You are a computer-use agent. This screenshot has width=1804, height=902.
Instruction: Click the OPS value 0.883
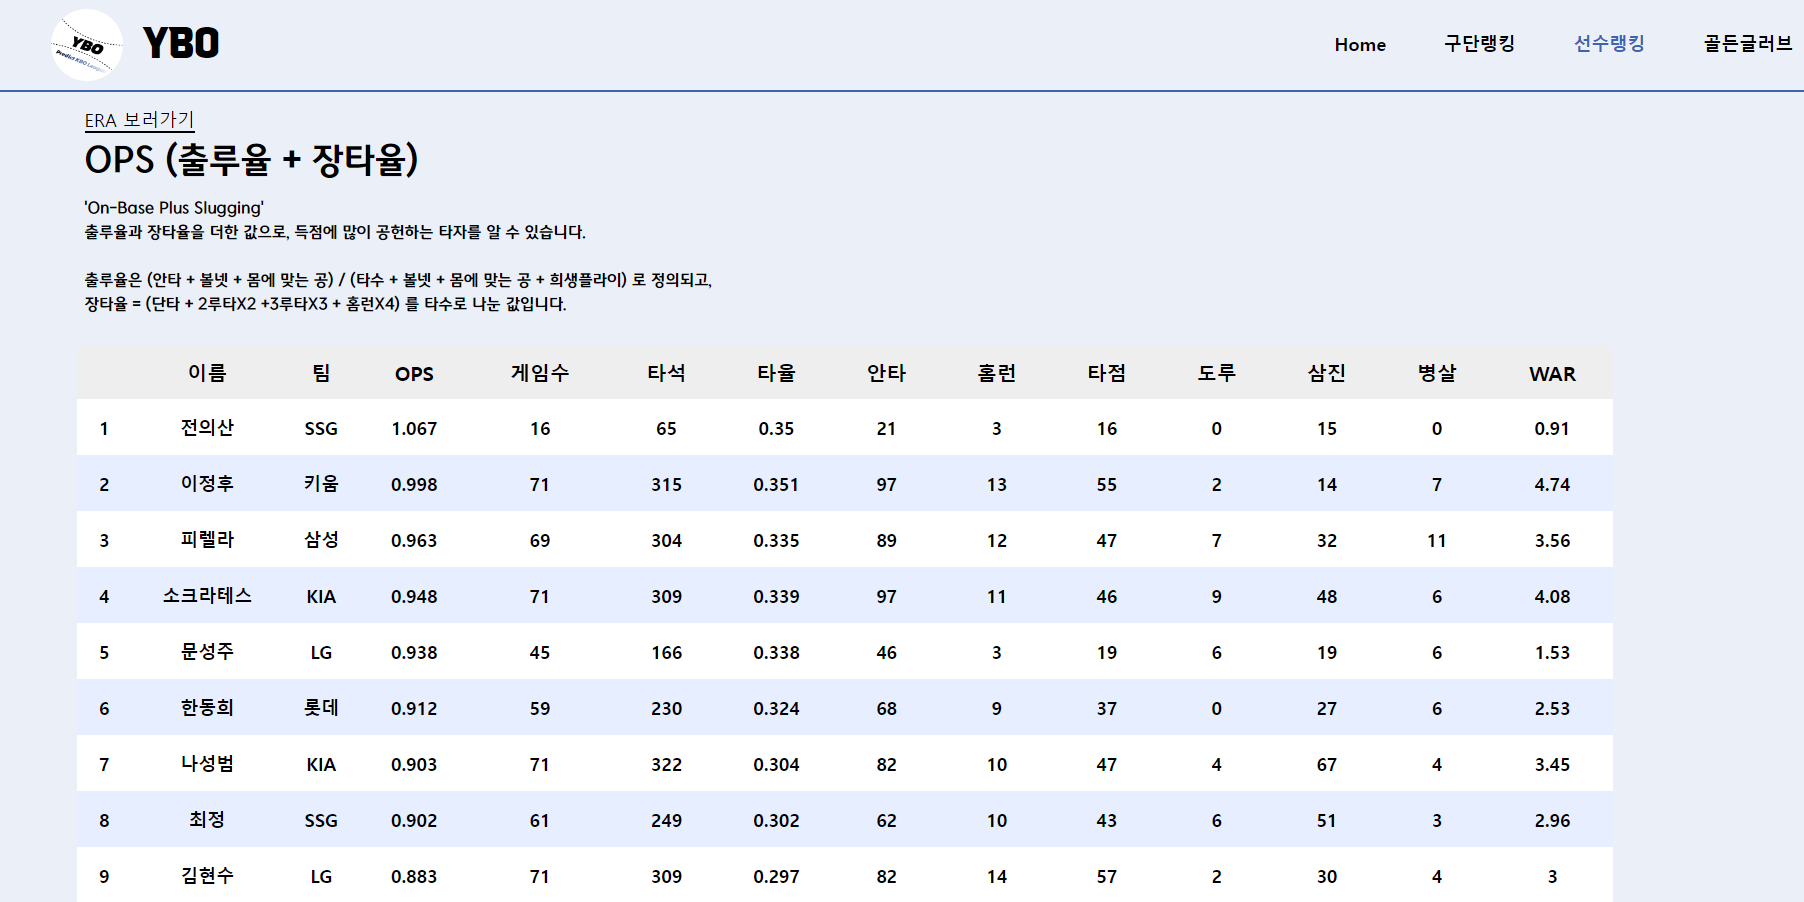(414, 877)
